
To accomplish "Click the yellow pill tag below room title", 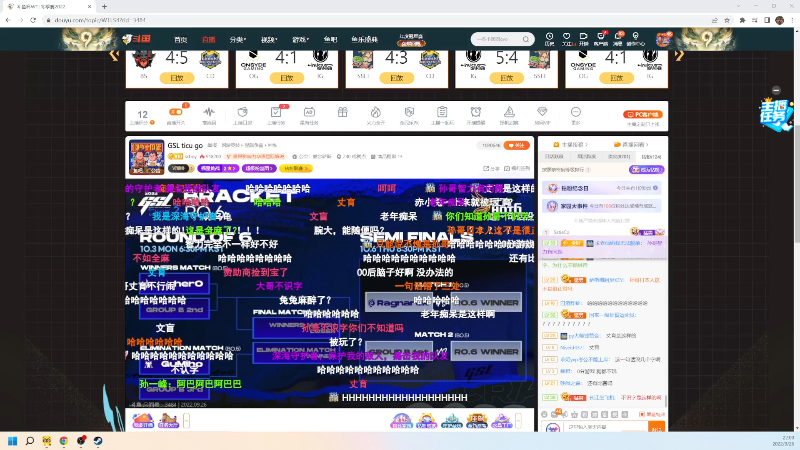I will click(296, 168).
